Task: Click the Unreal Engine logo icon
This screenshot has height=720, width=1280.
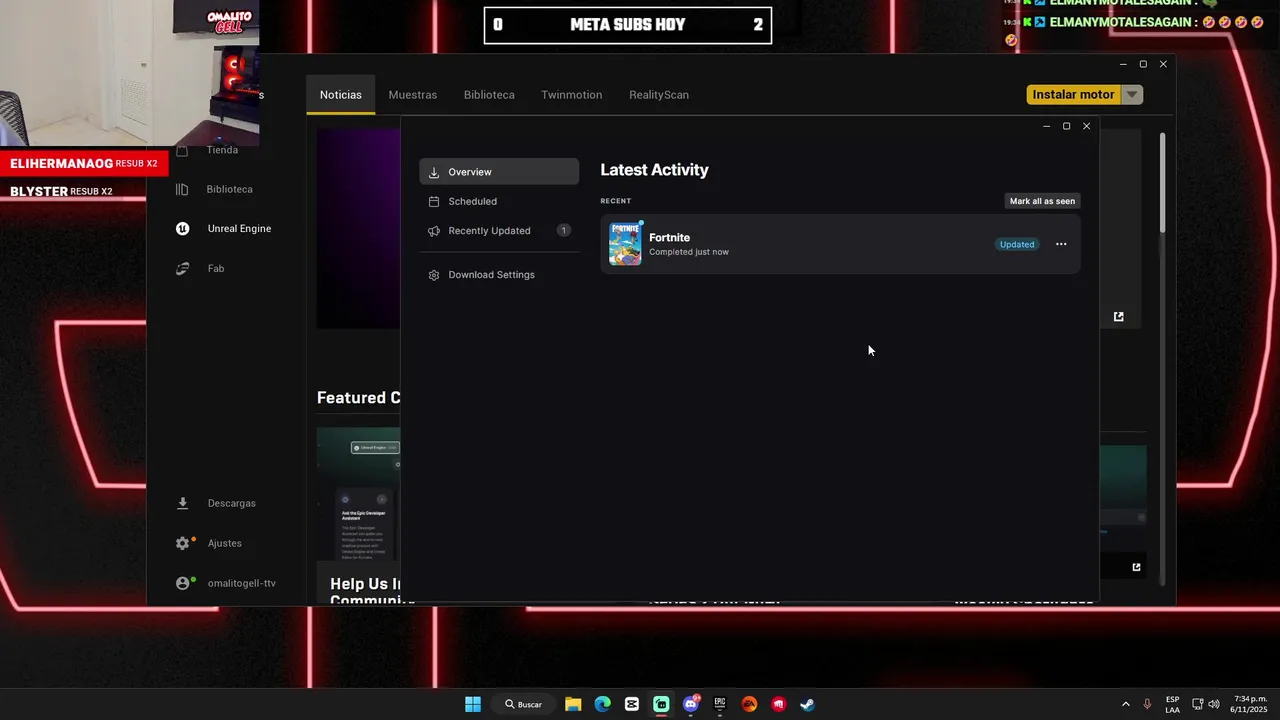Action: pyautogui.click(x=182, y=229)
